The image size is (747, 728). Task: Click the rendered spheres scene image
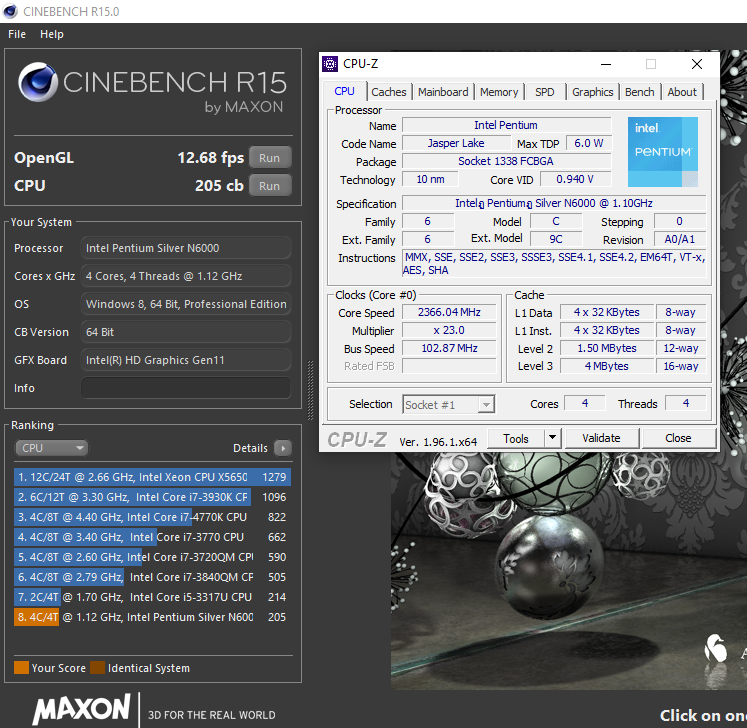coord(569,570)
